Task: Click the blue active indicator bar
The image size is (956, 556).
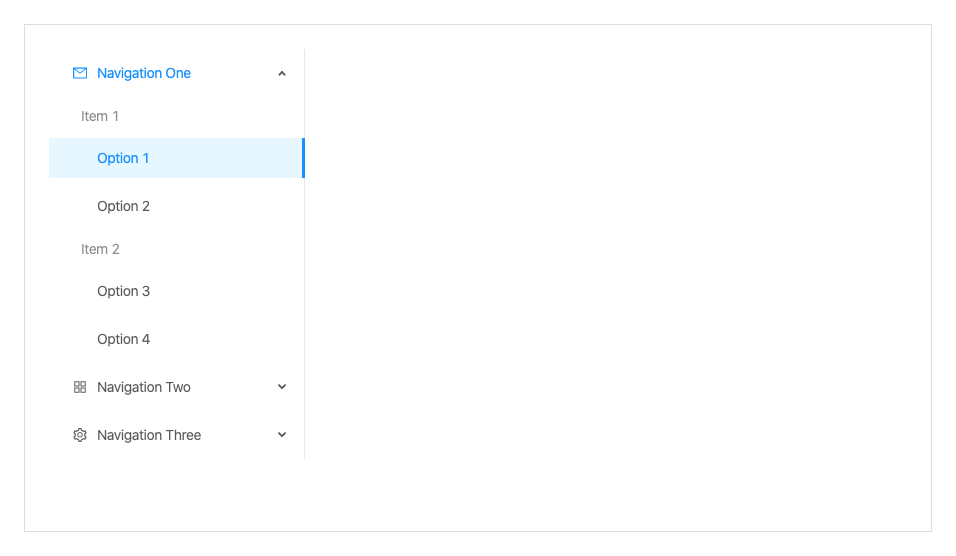Action: pyautogui.click(x=303, y=158)
